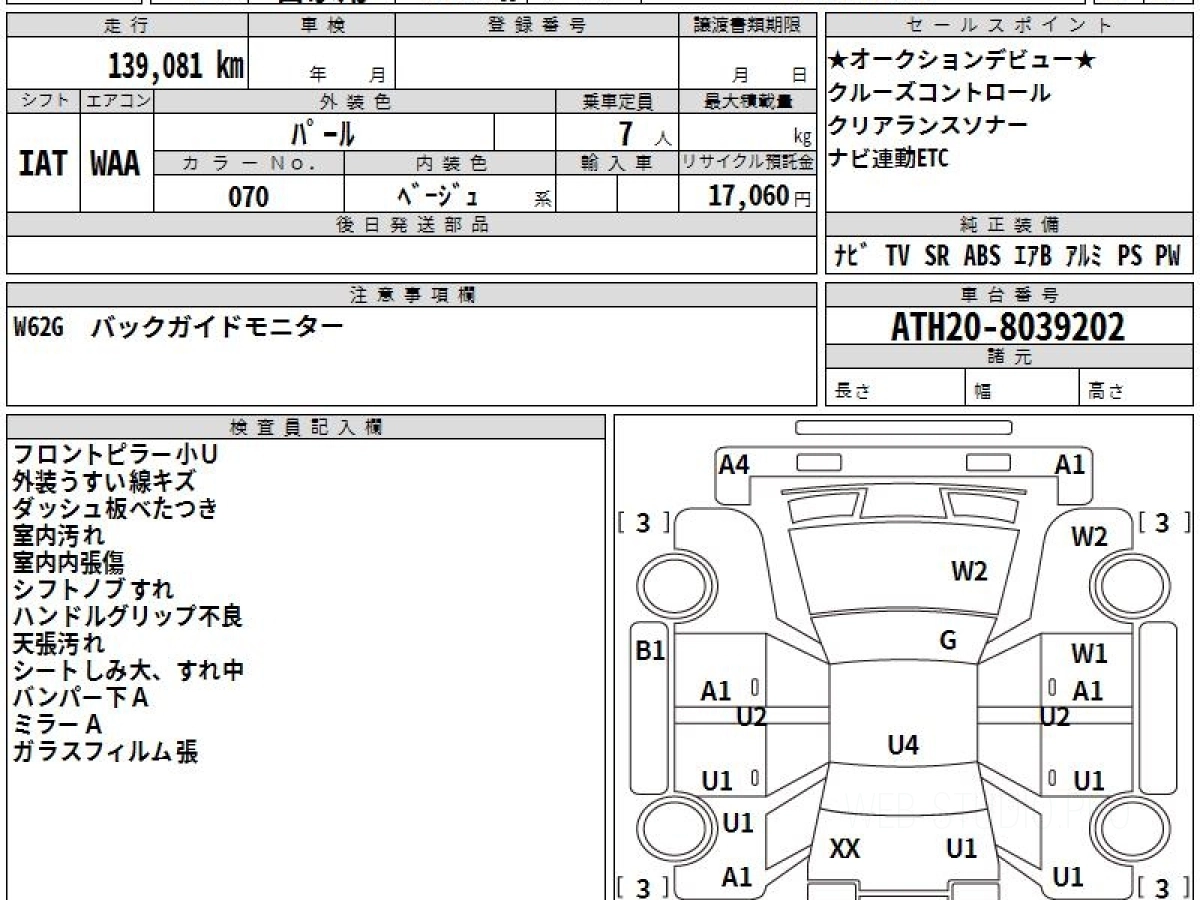Click the 検査員記入欄 header

pyautogui.click(x=306, y=427)
